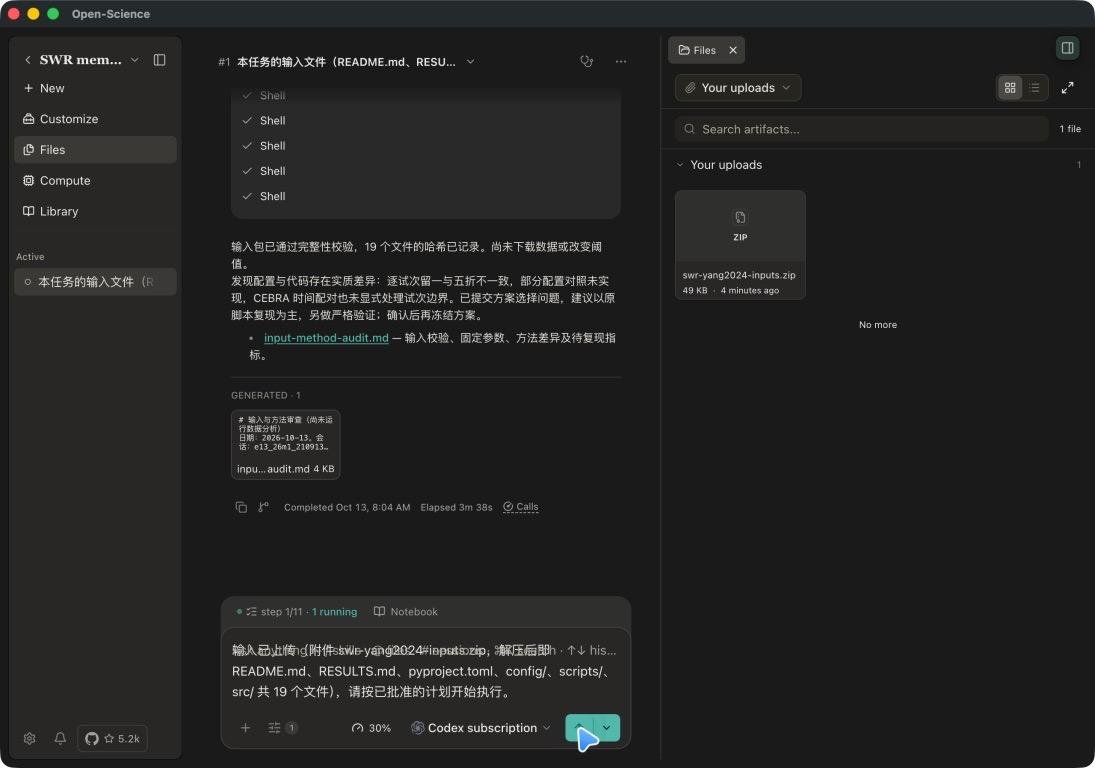Open the Notebook view
Viewport: 1095px width, 768px height.
pos(406,612)
